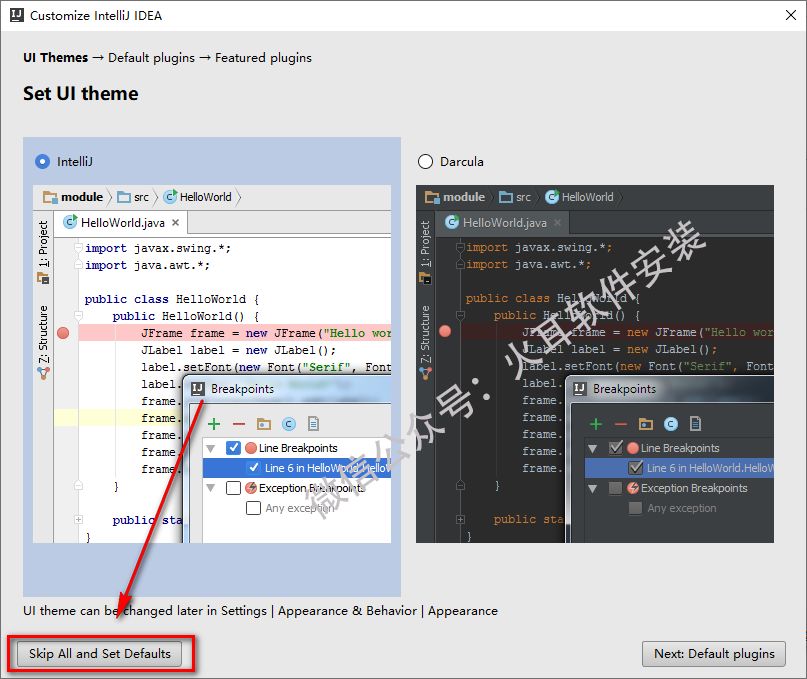Toggle Line Breakpoints checkbox in light preview
Viewport: 807px width, 679px height.
pyautogui.click(x=233, y=448)
